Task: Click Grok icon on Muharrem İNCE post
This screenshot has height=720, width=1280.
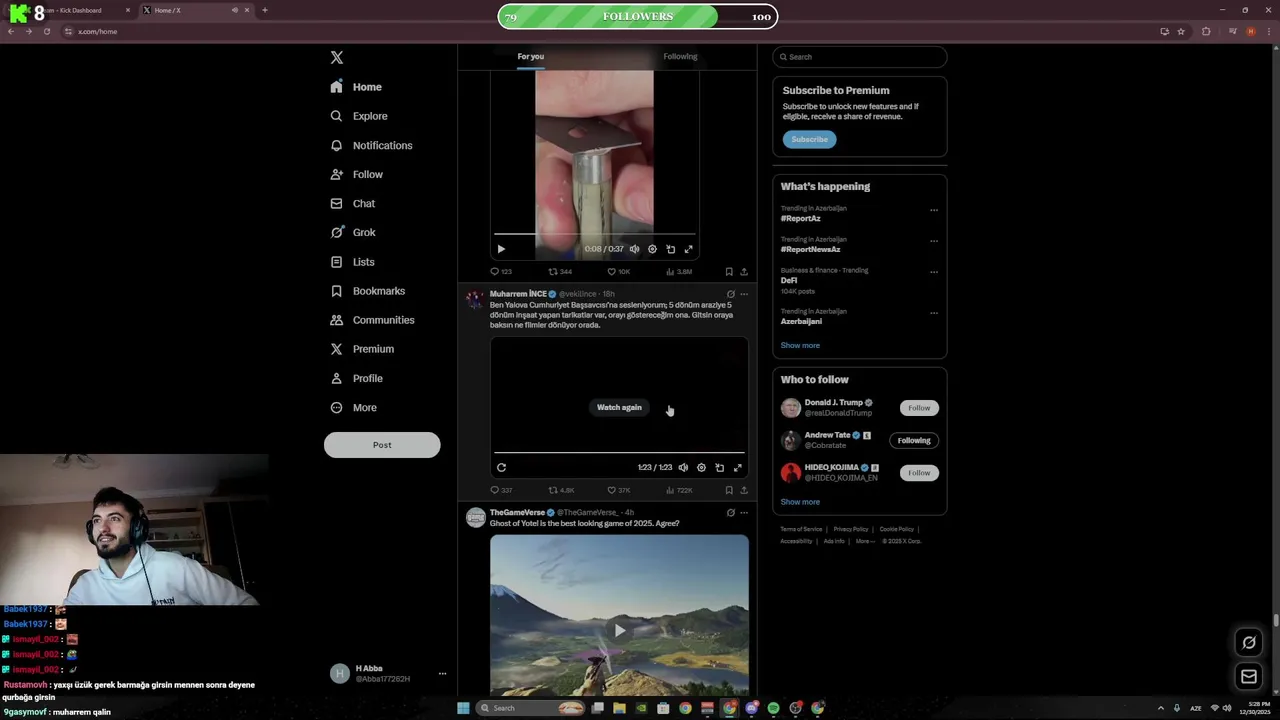Action: coord(730,294)
